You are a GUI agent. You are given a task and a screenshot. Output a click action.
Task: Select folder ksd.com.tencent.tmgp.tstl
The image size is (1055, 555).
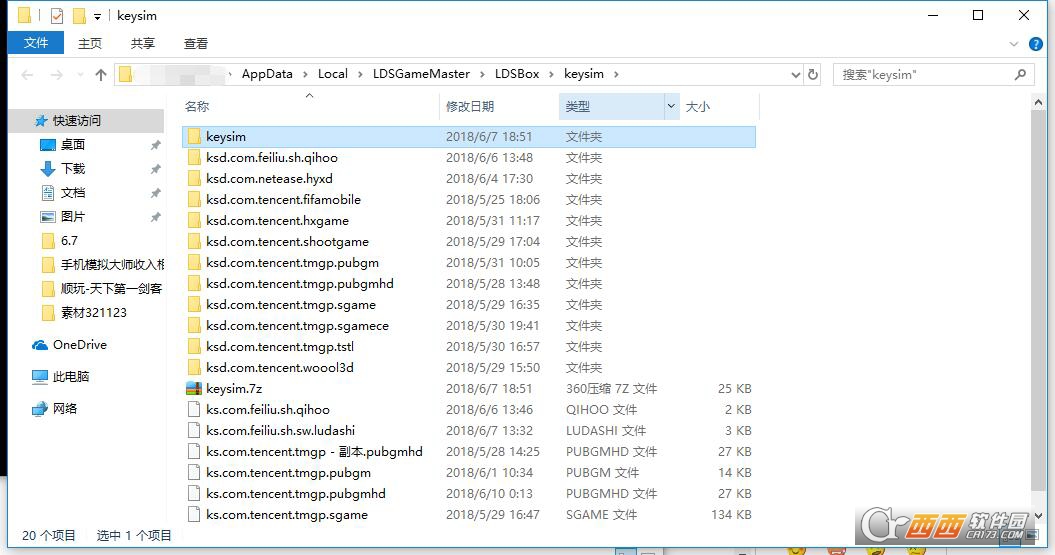(x=280, y=346)
